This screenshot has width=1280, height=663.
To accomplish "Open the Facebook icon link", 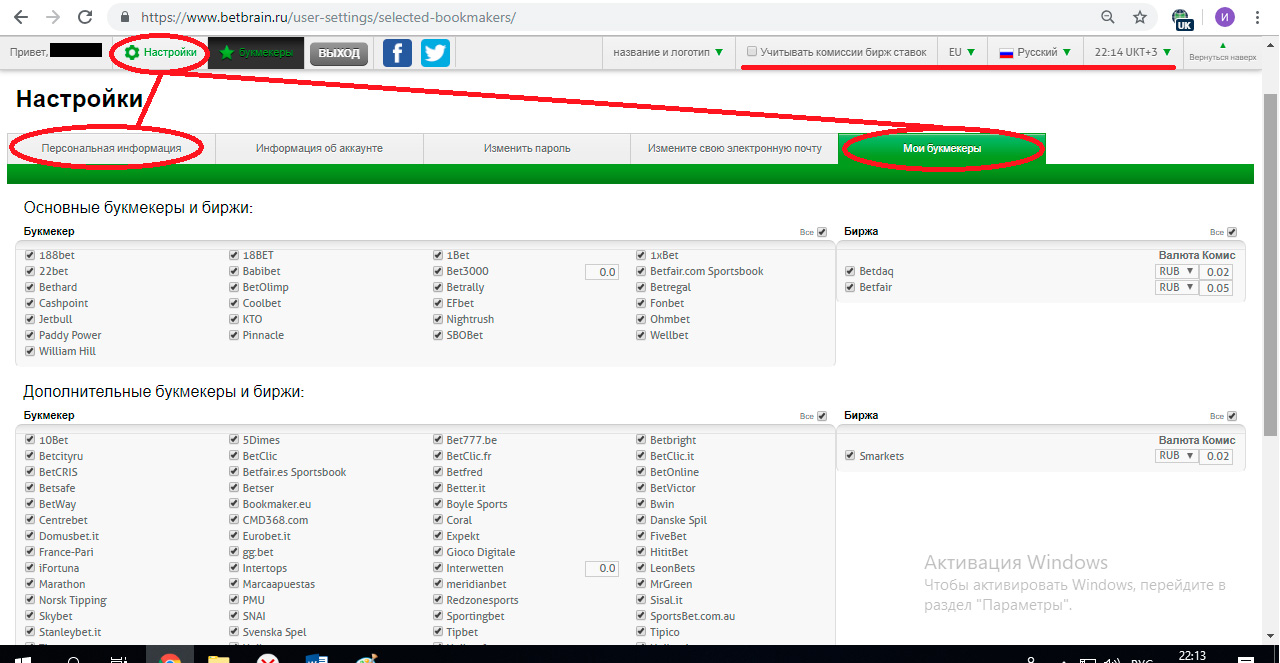I will (x=397, y=52).
